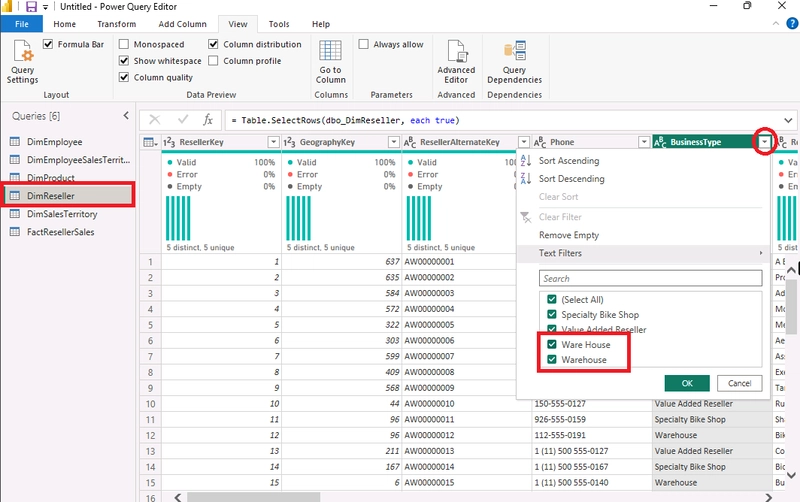800x502 pixels.
Task: Select the DimReseller query
Action: 69,195
